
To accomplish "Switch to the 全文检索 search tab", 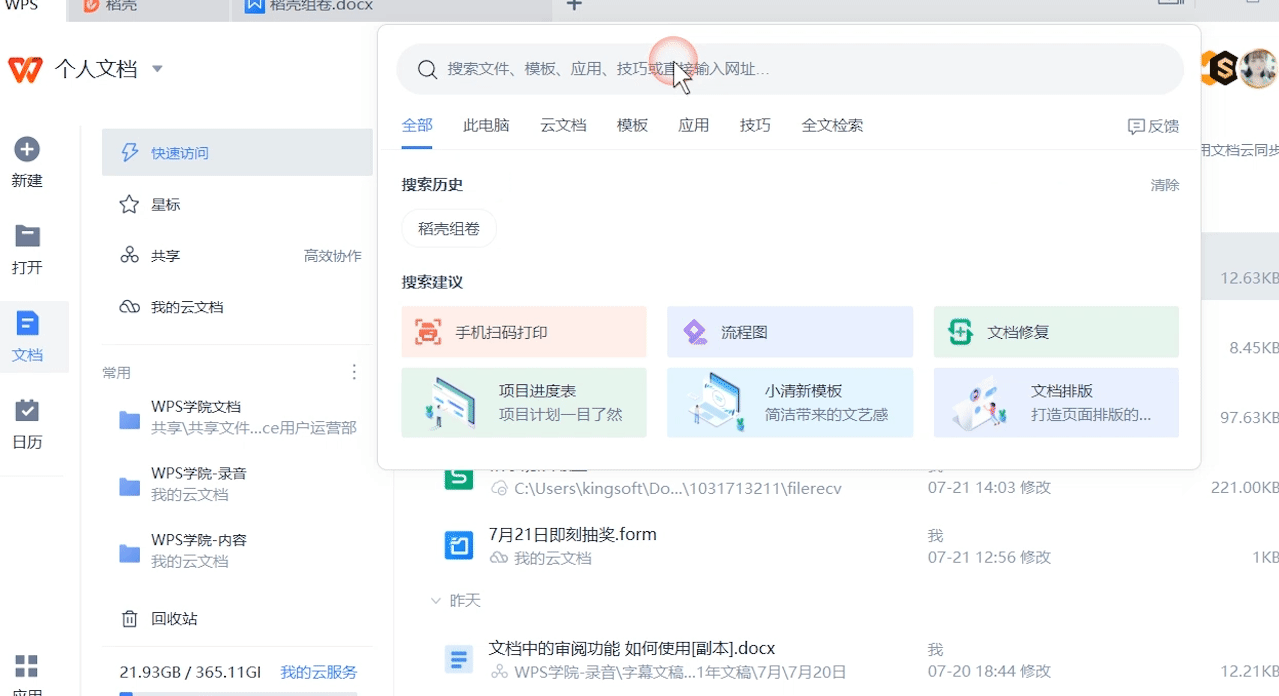I will (832, 125).
